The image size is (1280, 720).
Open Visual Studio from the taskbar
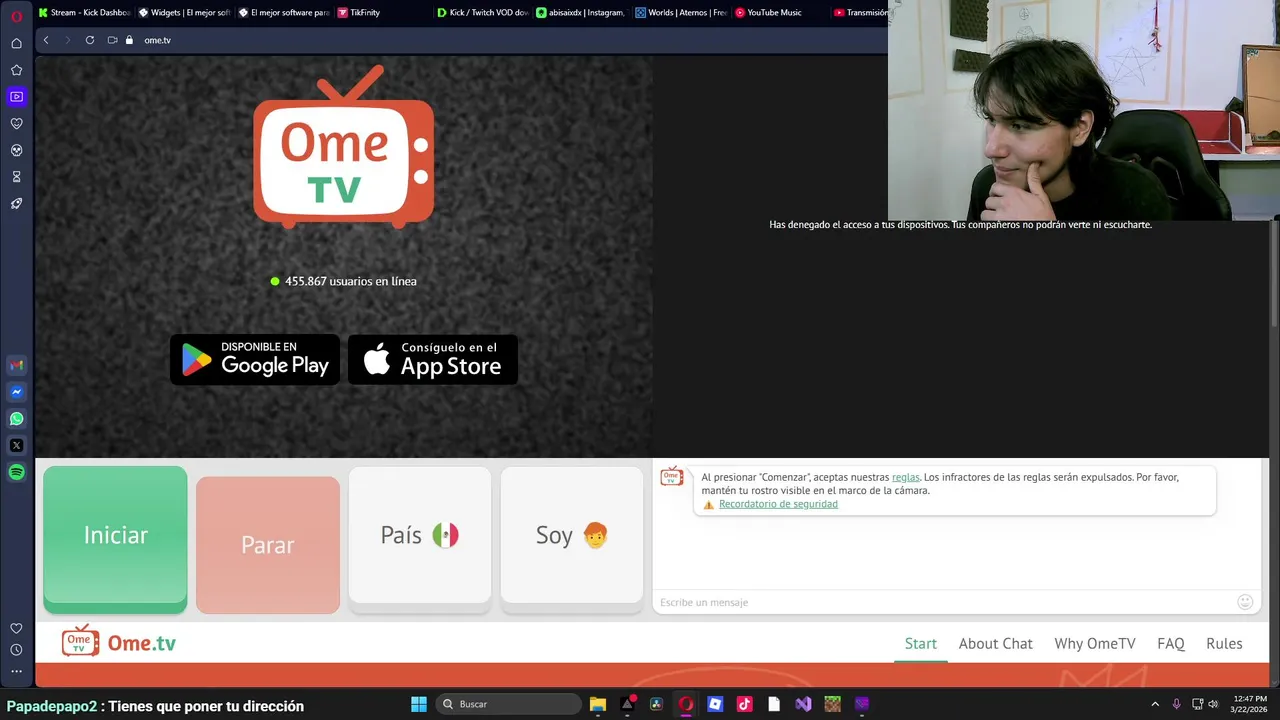[x=803, y=704]
